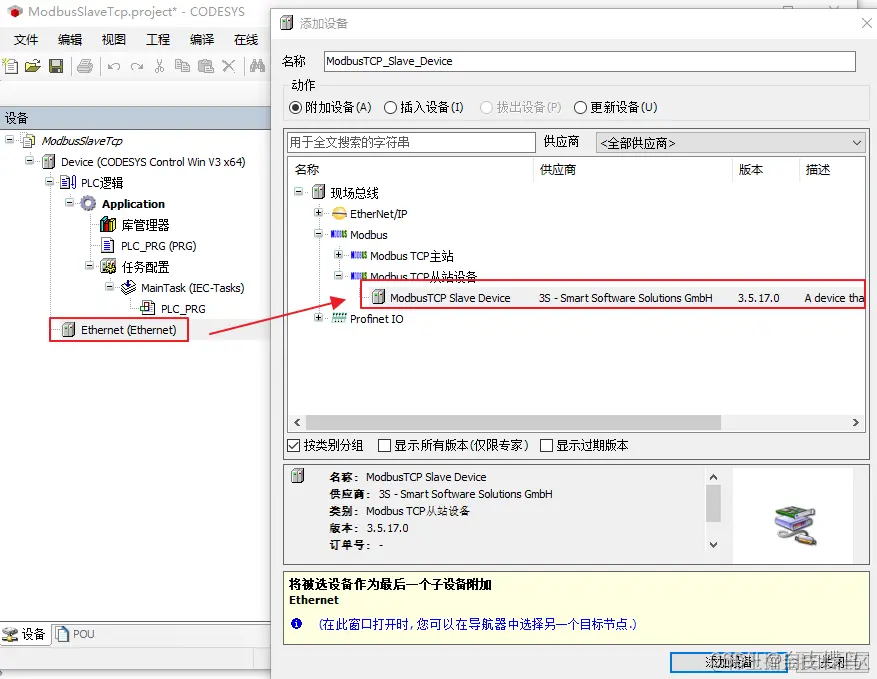Click the Paste clipboard icon
This screenshot has height=679, width=877.
(x=206, y=66)
